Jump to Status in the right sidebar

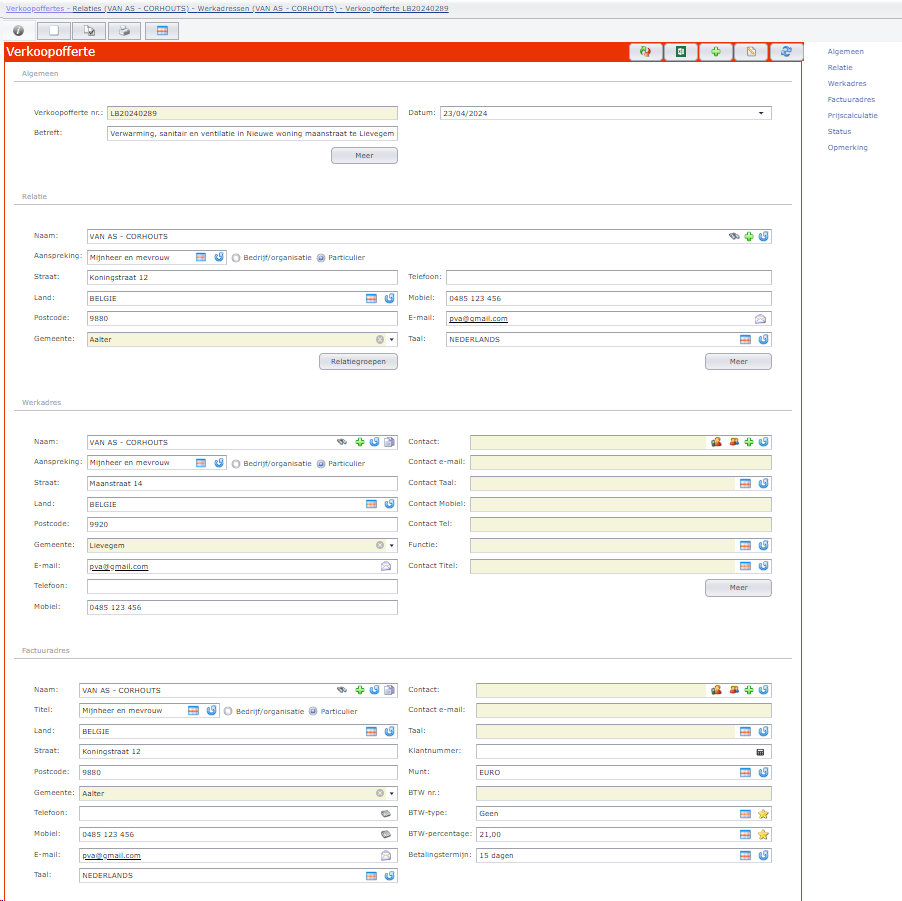click(839, 132)
